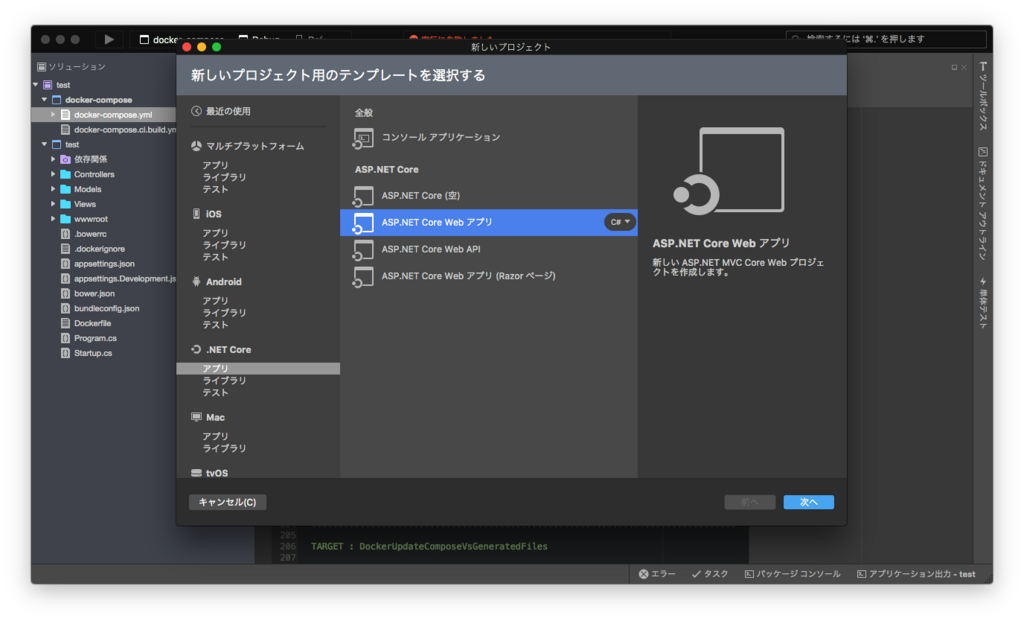Open the C# language dropdown
1024x621 pixels.
click(620, 222)
